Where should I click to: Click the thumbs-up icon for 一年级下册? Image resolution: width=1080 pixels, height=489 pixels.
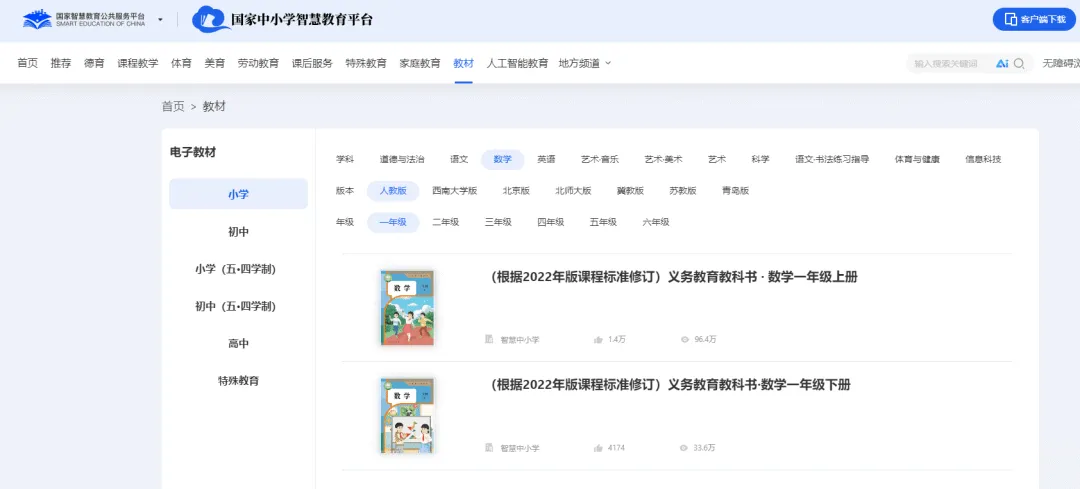598,448
